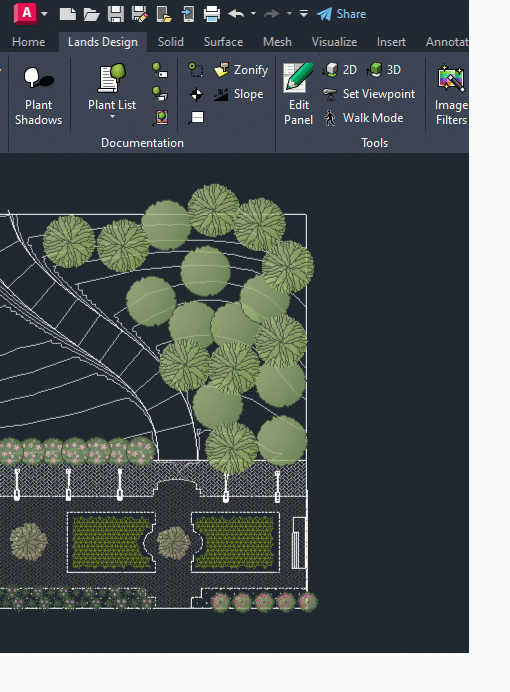Open the Solid ribbon tab
This screenshot has height=692, width=510.
[x=171, y=42]
